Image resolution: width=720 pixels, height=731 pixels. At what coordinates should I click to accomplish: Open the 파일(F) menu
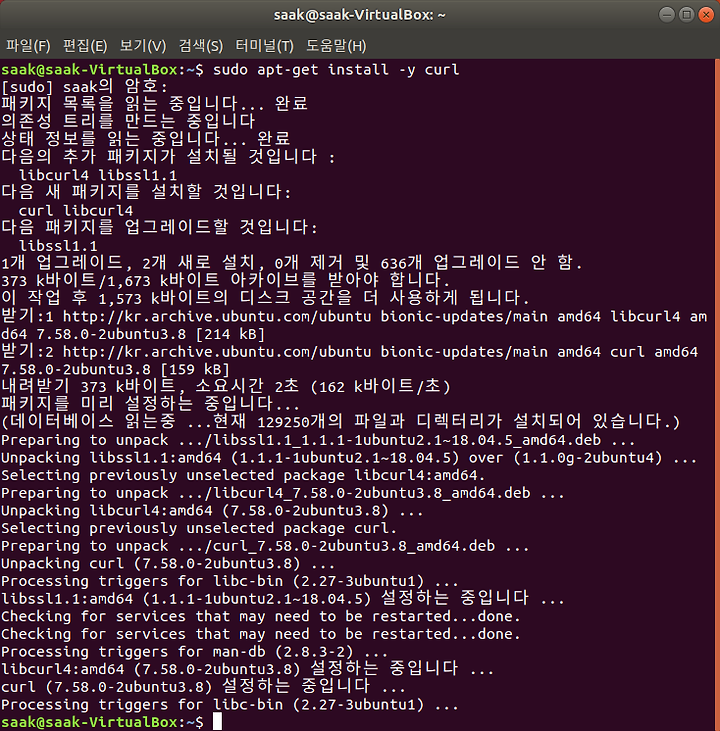[28, 46]
